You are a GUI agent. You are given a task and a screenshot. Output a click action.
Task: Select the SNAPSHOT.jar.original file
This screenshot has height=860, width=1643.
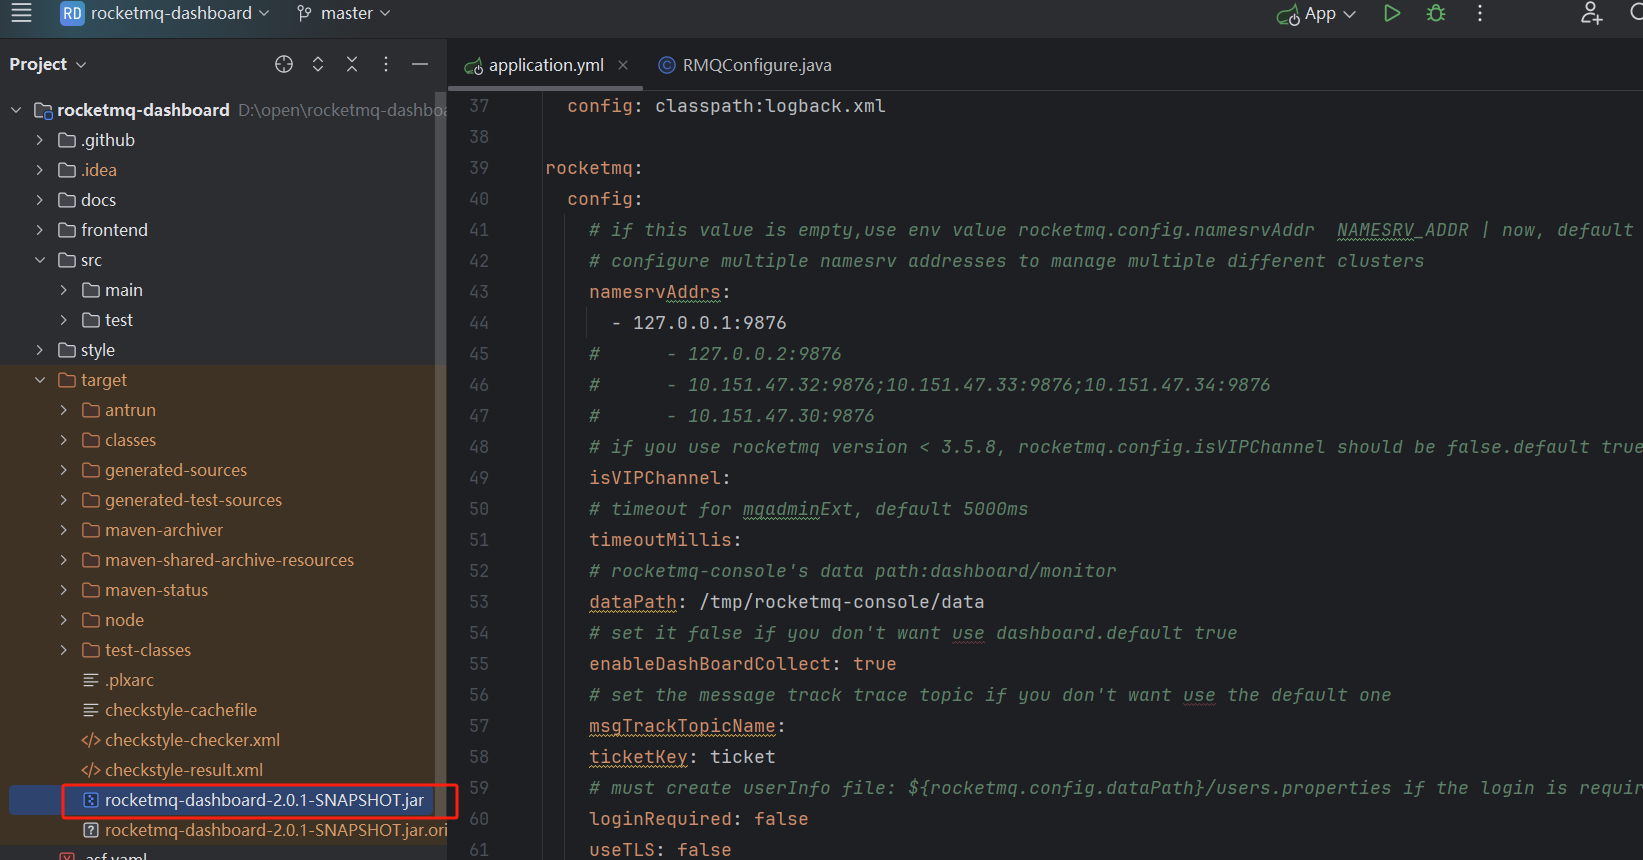pos(276,830)
